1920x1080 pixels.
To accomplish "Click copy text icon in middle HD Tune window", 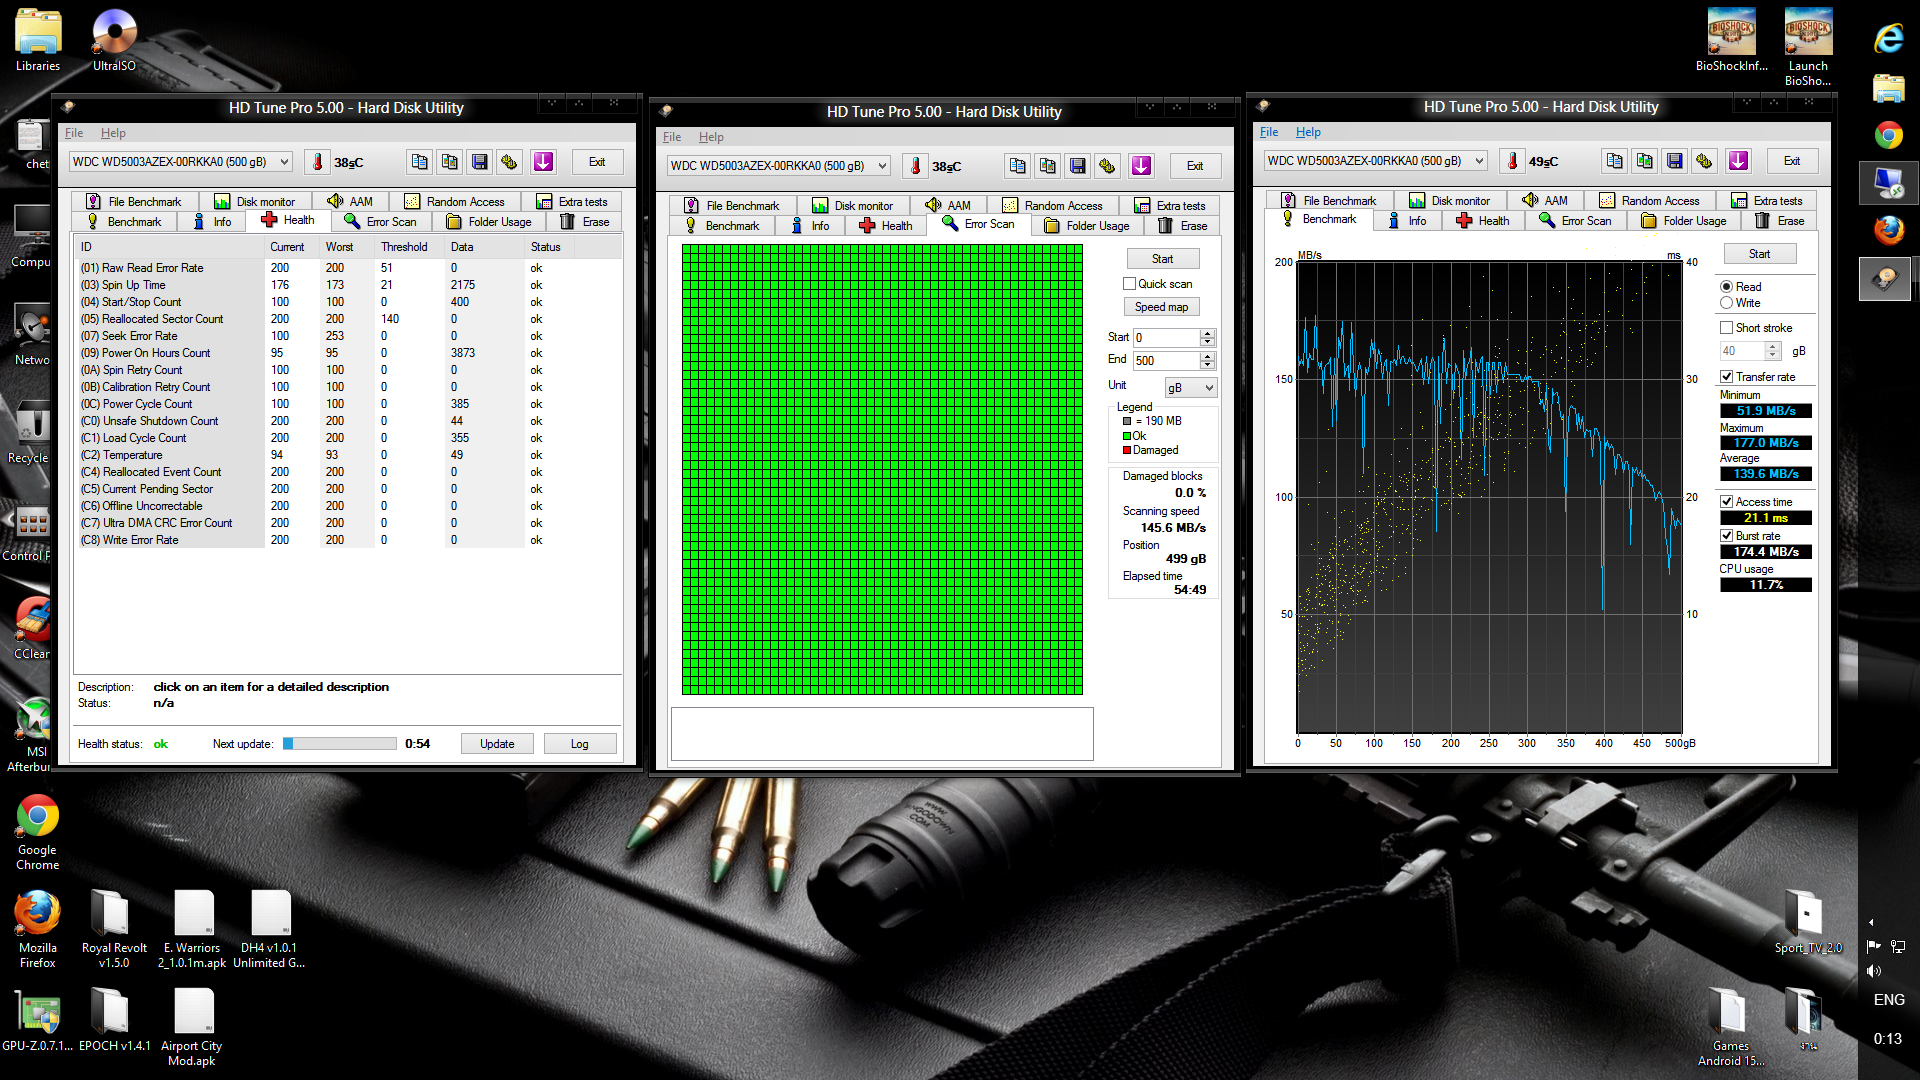I will coord(1017,166).
